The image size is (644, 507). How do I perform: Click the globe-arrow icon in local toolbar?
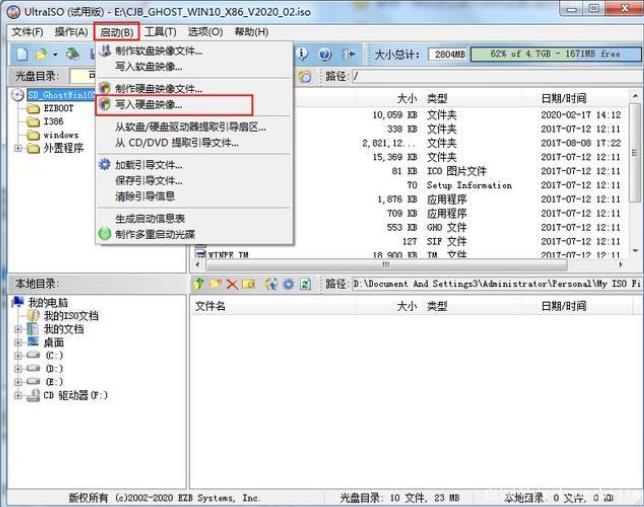click(271, 284)
